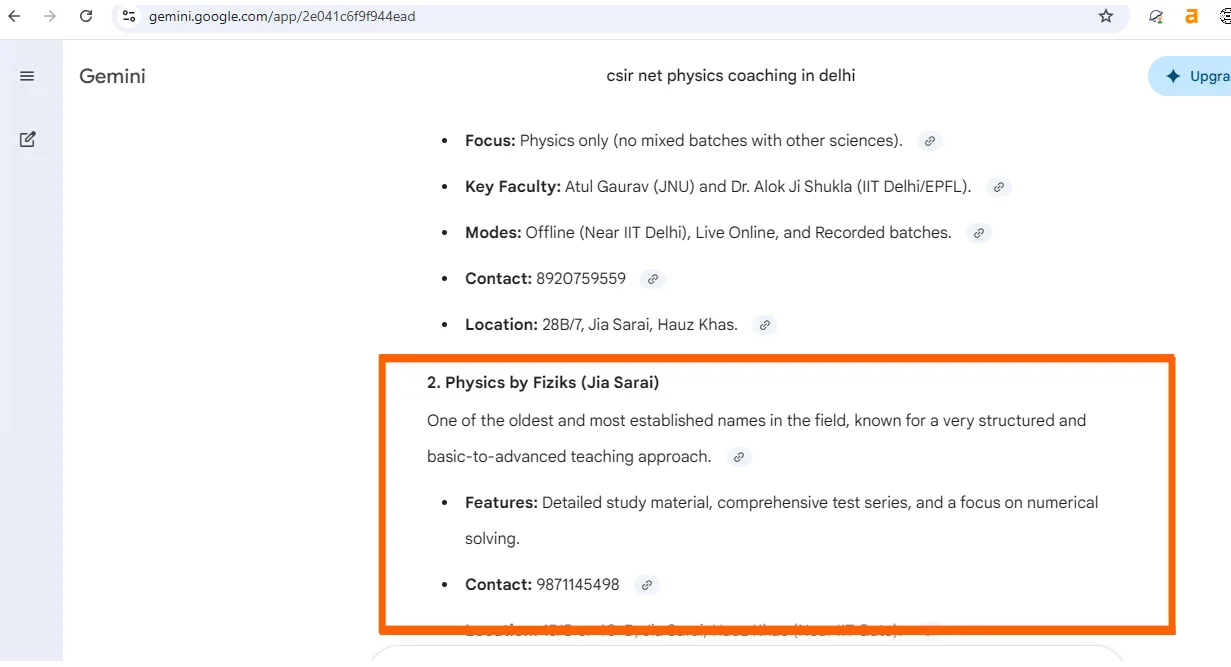This screenshot has height=667, width=1231.
Task: Click the Physics by Fiziks heading
Action: tap(543, 382)
